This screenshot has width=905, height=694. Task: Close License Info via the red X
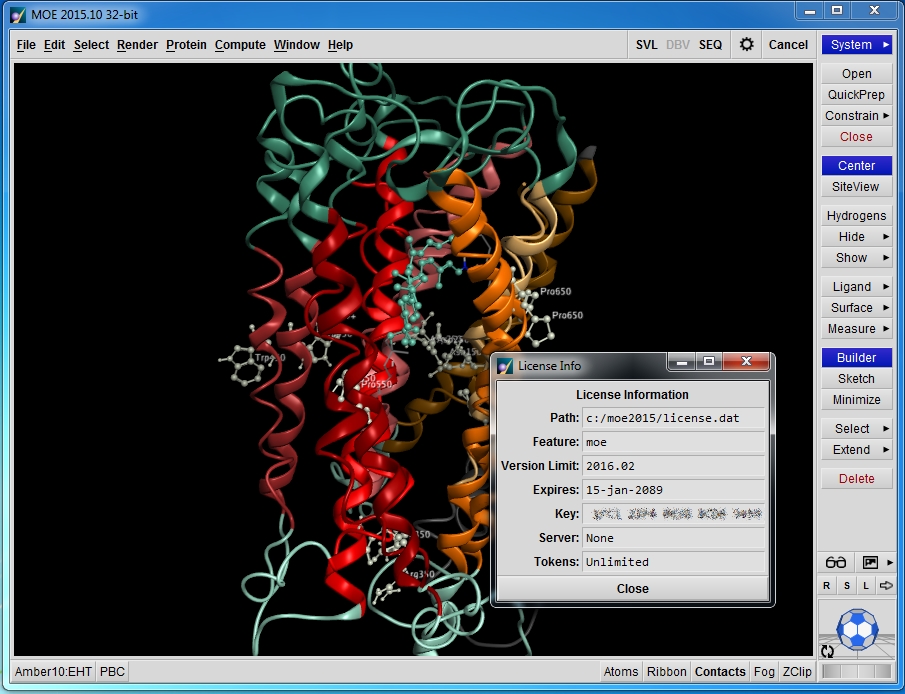click(746, 362)
